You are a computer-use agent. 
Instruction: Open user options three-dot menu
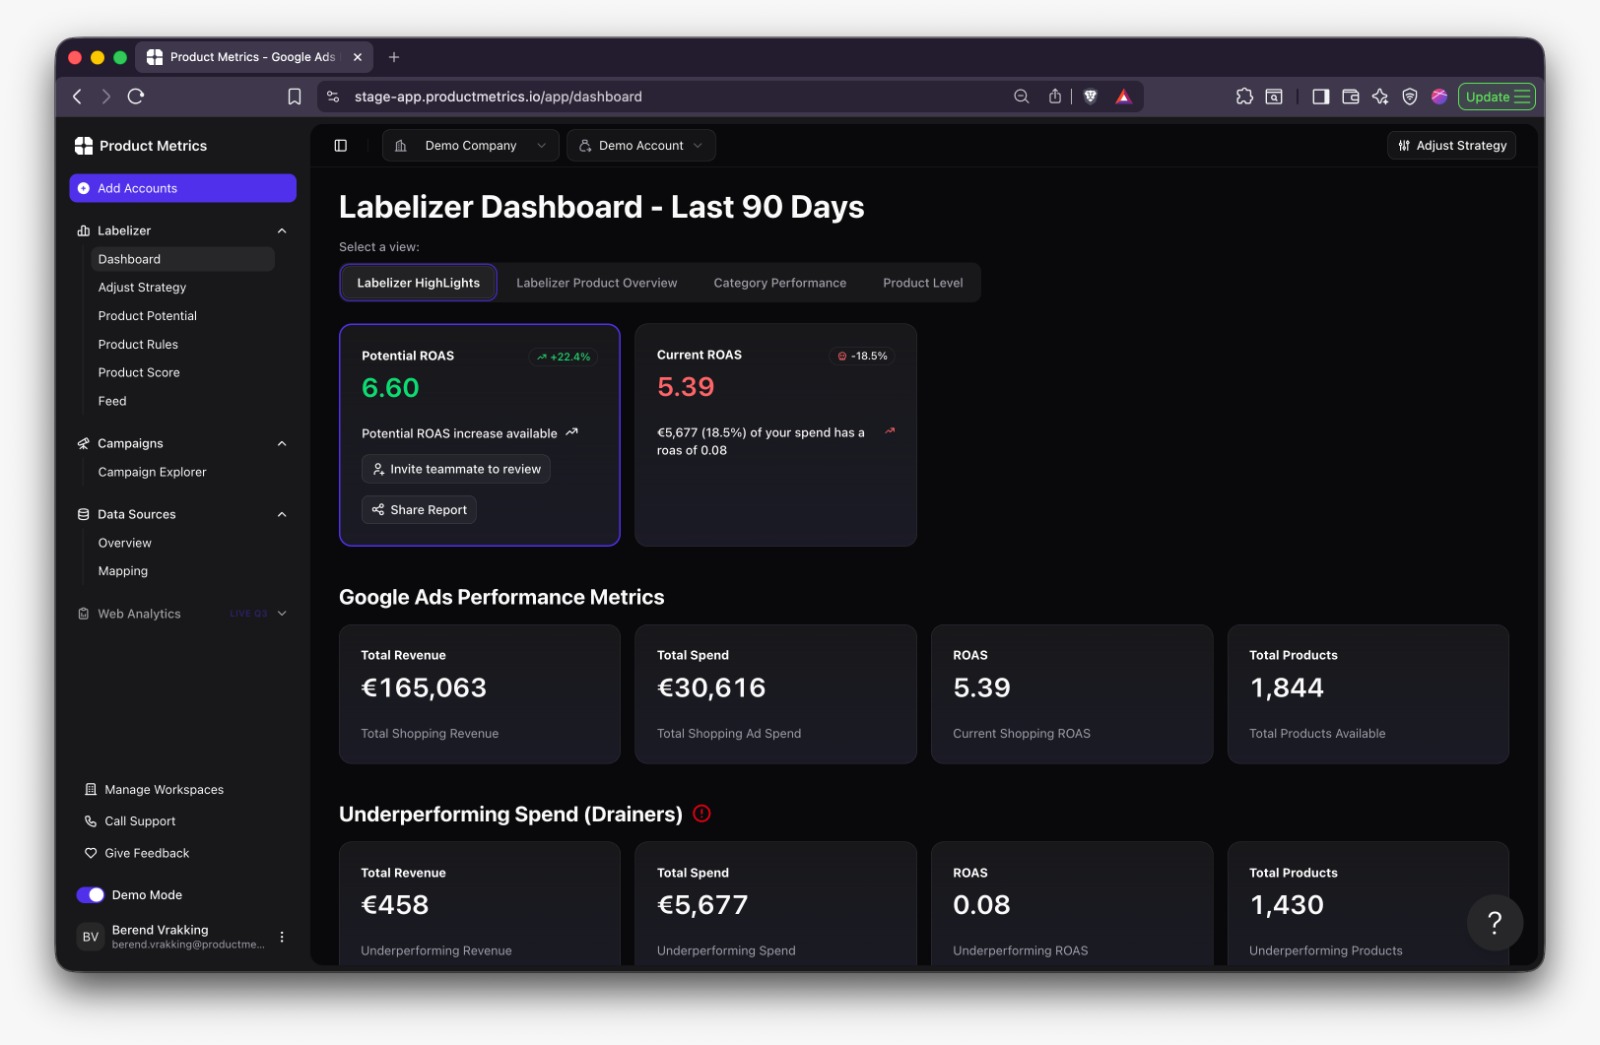282,937
